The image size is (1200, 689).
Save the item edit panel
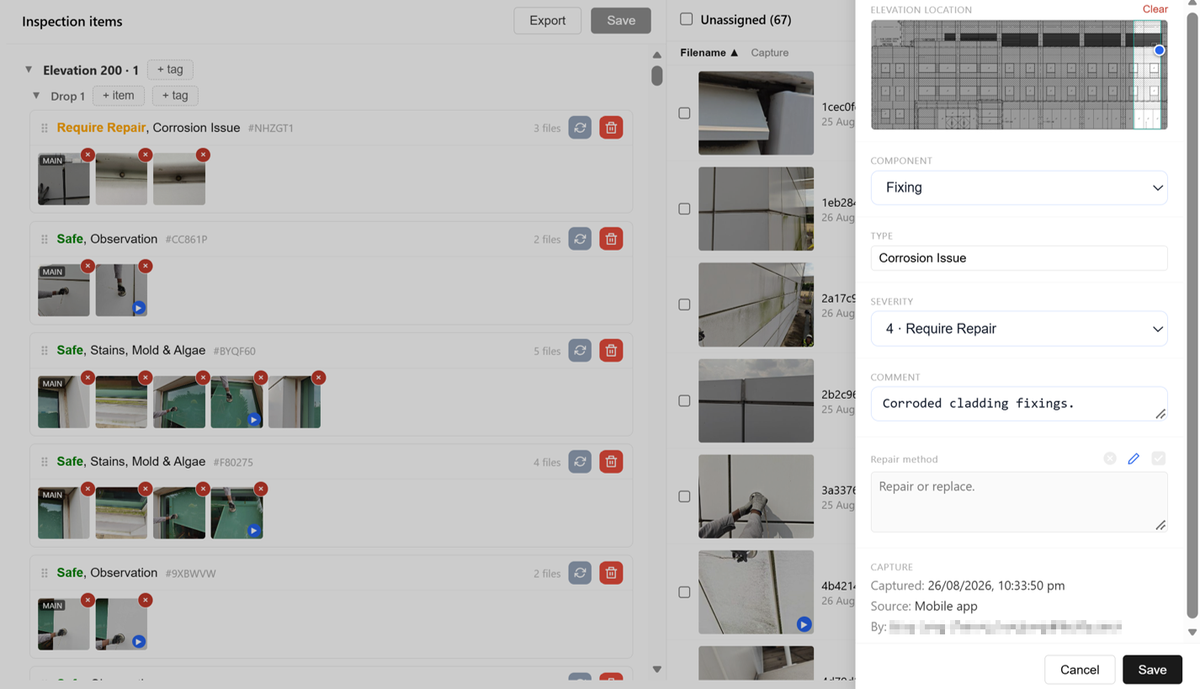(1152, 670)
